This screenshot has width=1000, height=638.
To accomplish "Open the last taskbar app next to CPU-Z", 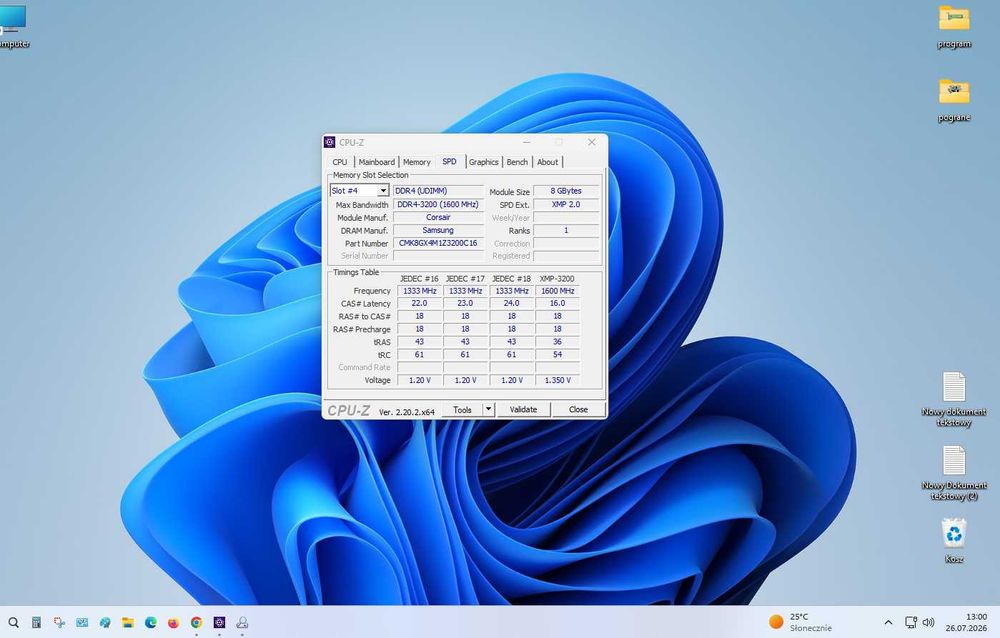I will pyautogui.click(x=242, y=623).
